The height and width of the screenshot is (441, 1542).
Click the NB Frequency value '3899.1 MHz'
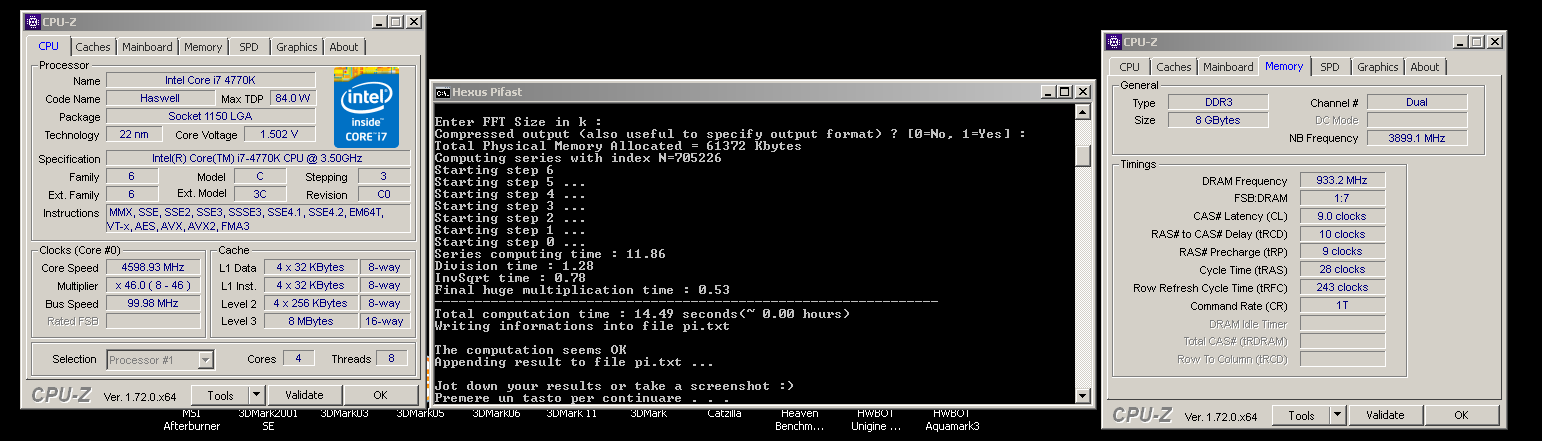1417,139
